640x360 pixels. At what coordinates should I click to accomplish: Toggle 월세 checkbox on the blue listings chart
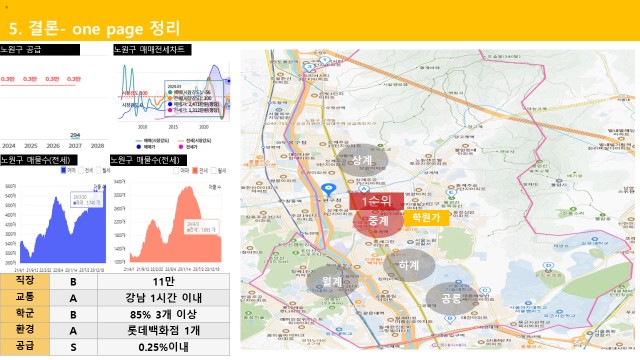click(99, 170)
